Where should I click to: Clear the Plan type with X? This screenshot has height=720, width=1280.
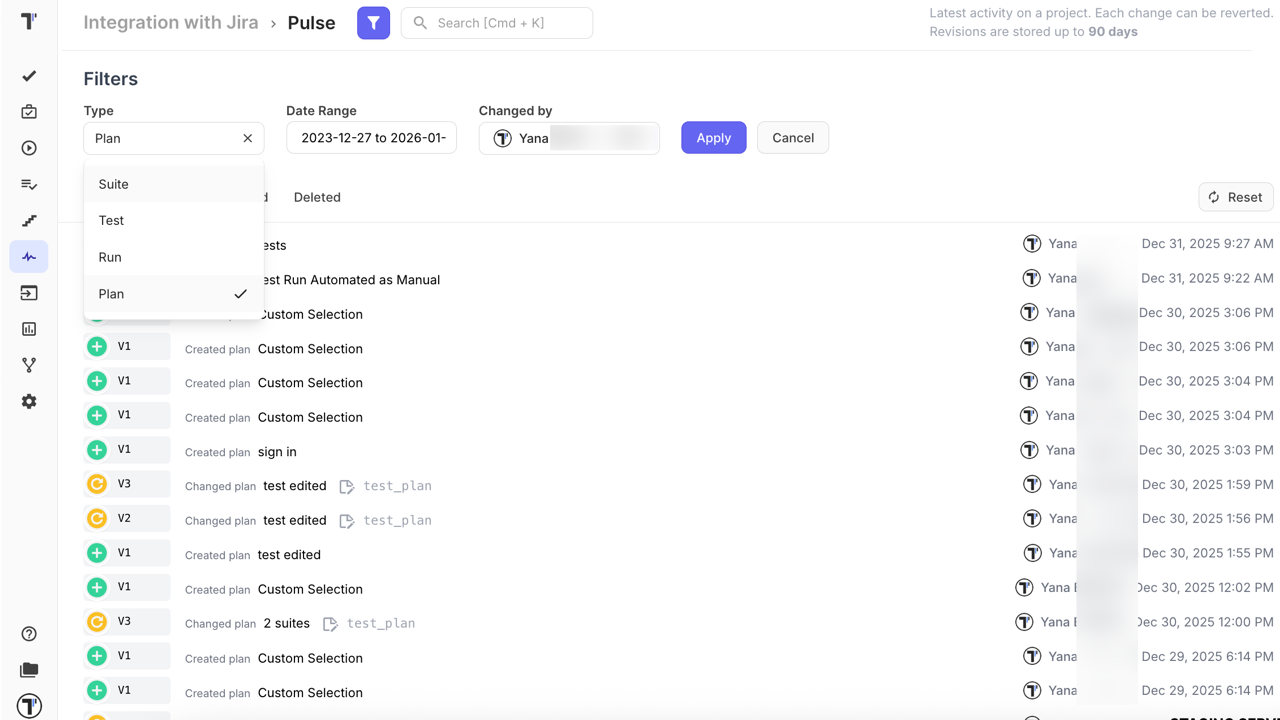coord(248,138)
